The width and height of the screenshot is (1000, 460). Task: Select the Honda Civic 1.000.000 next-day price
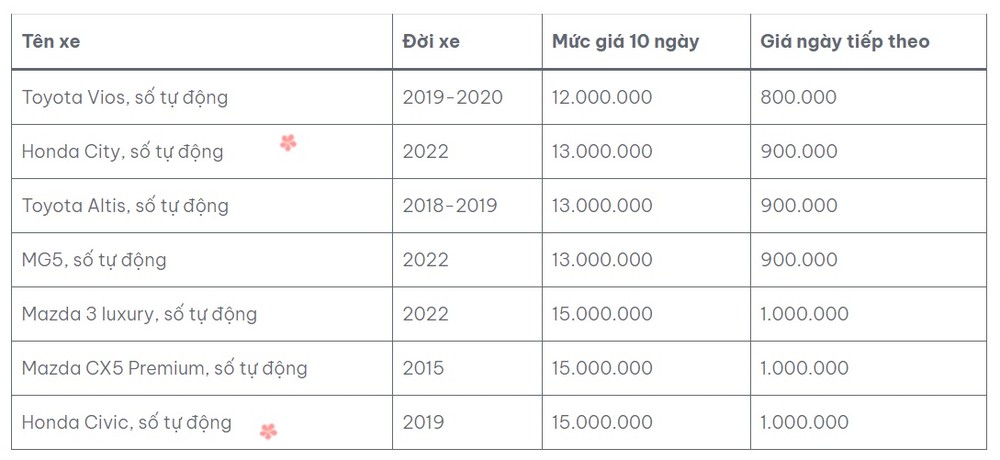tap(804, 422)
